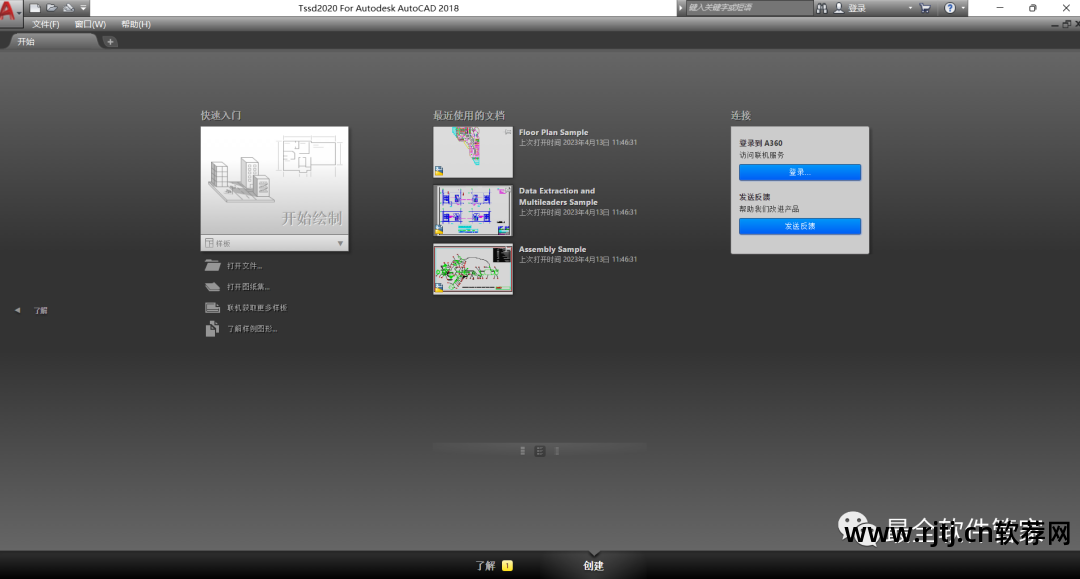Switch recent documents to large thumbnail view

pyautogui.click(x=523, y=451)
